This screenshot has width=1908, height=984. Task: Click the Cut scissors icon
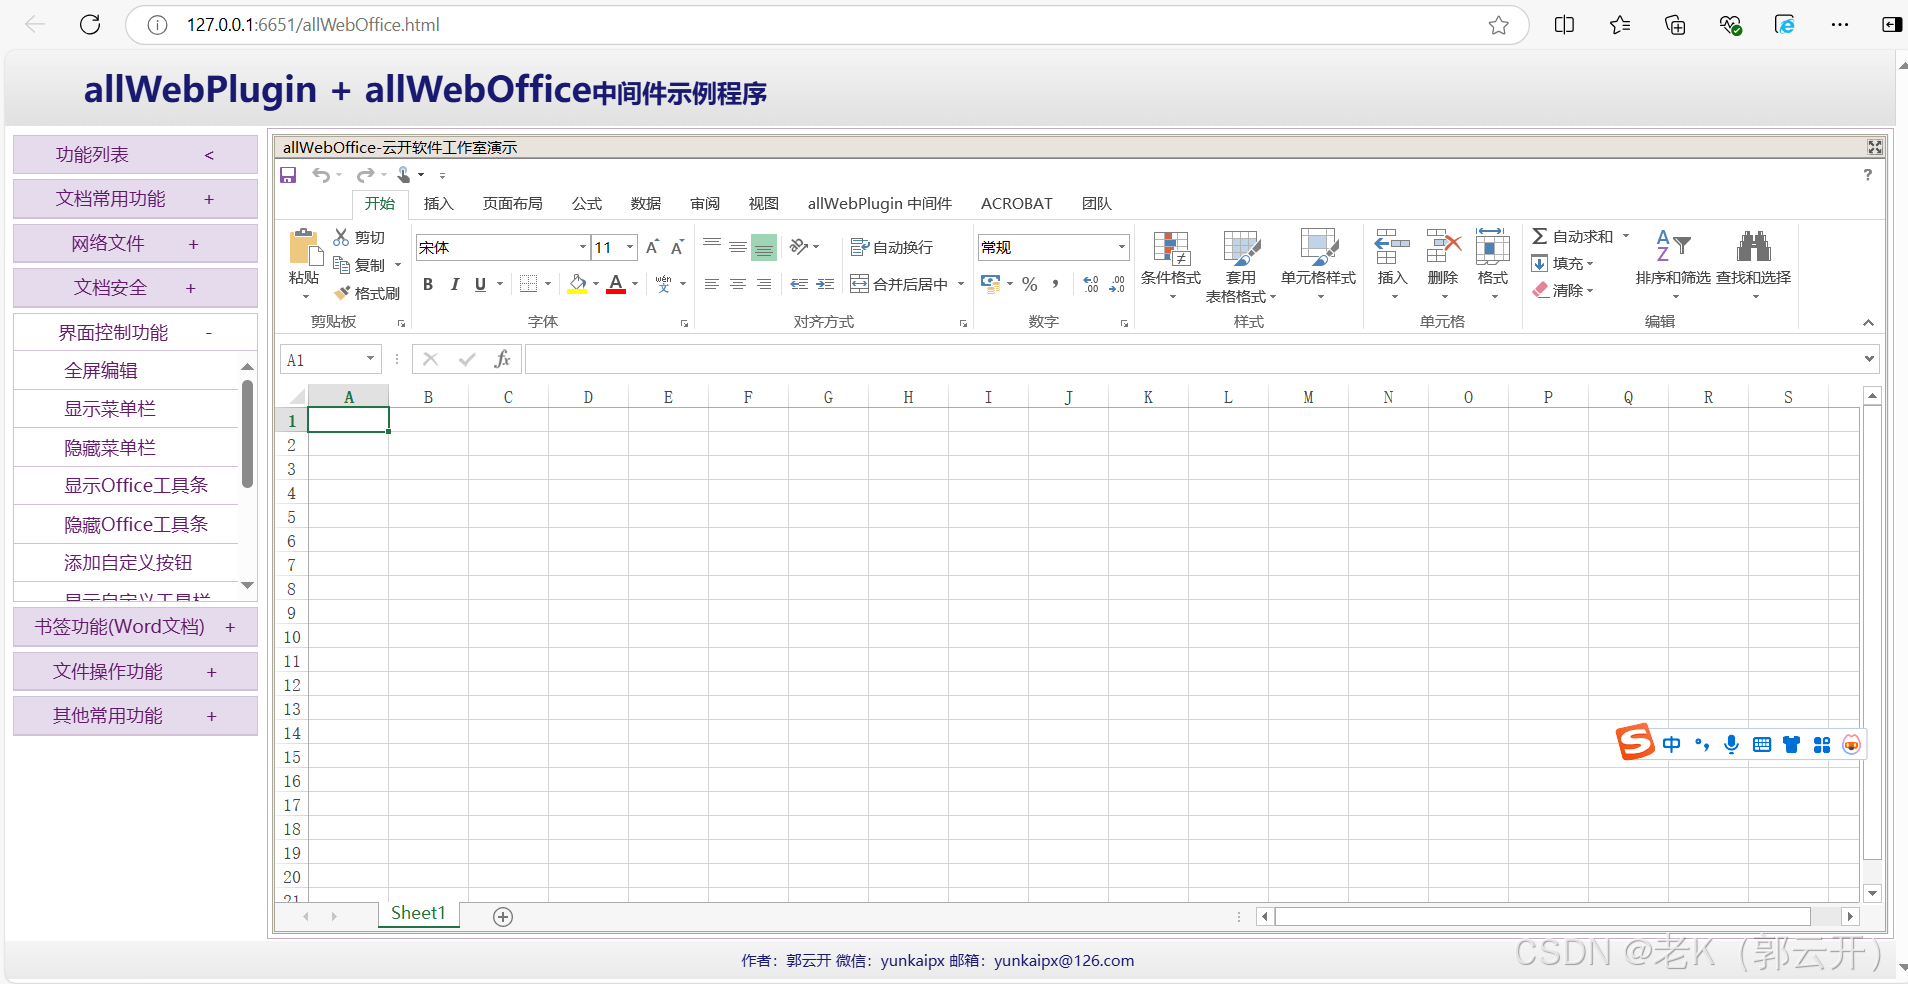341,237
